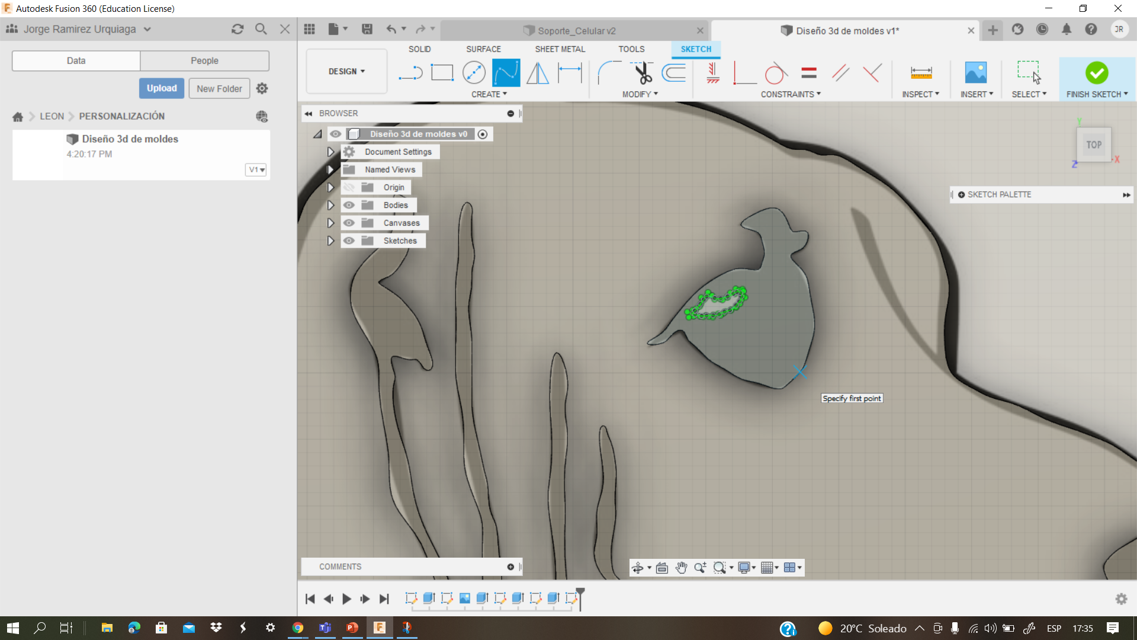Open the DESIGN workspace dropdown
Screen dimensions: 1137x640
[347, 72]
